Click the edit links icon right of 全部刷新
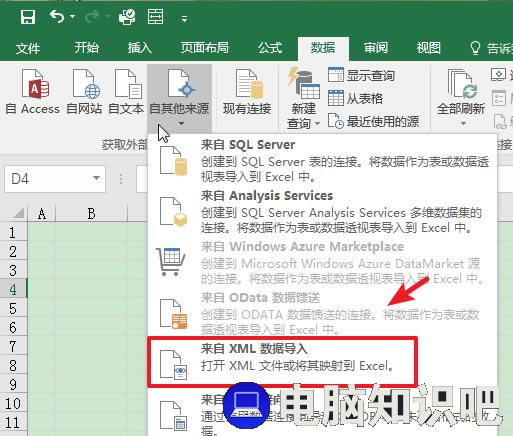The width and height of the screenshot is (513, 436). click(500, 121)
